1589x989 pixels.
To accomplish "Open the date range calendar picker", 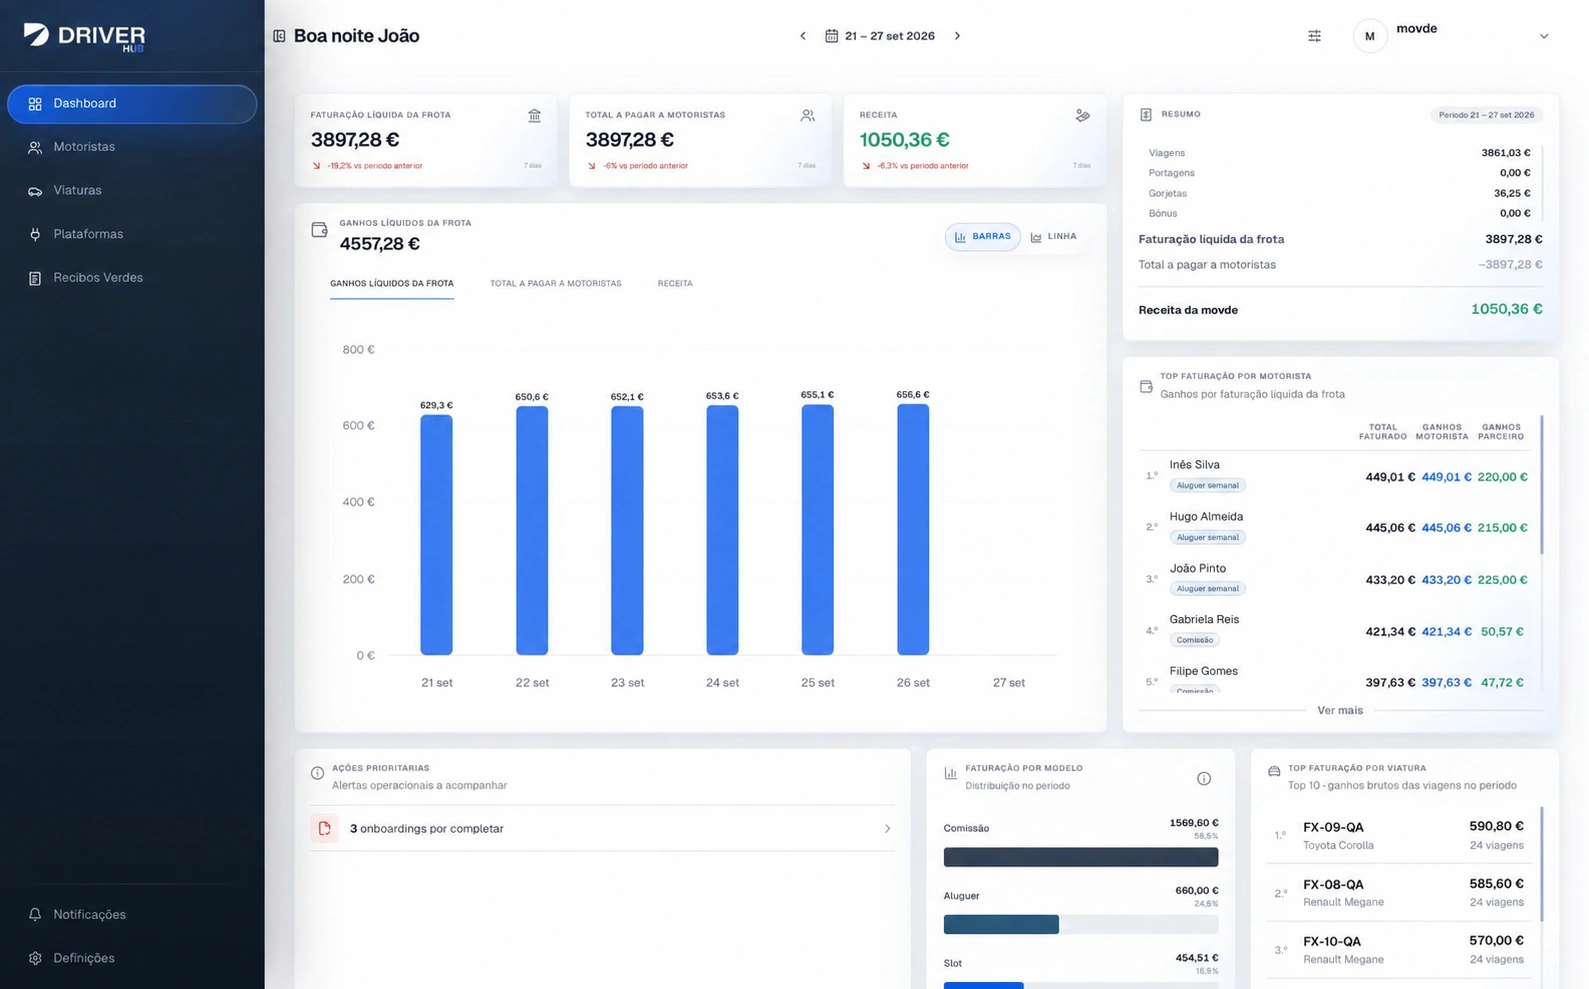I will coord(880,36).
